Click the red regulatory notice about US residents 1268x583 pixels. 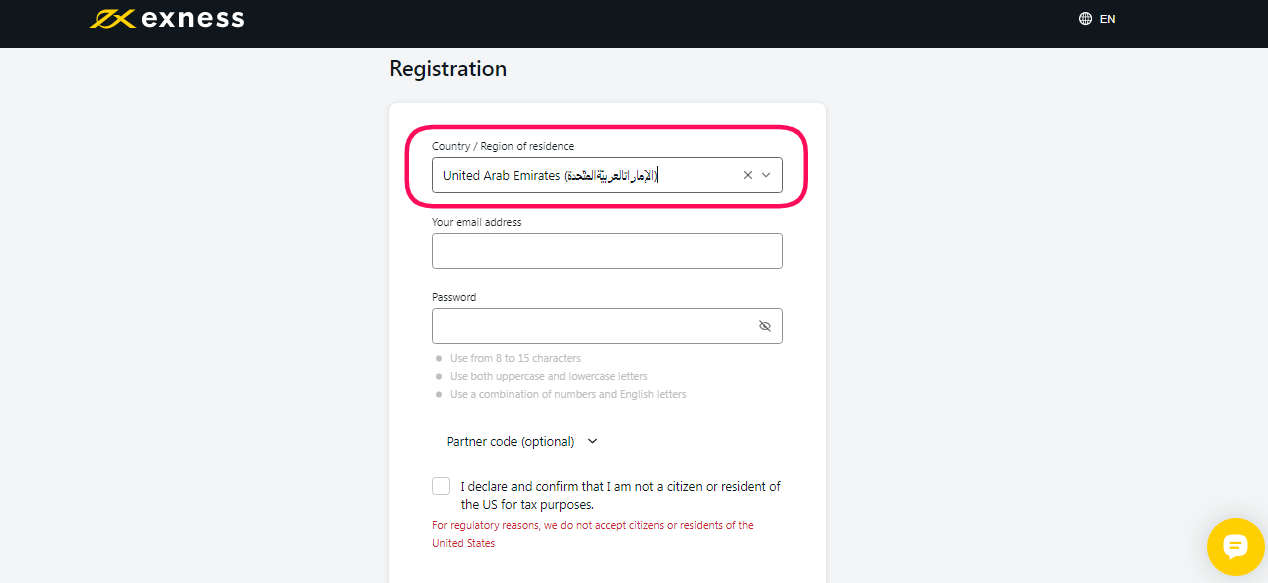[x=593, y=534]
